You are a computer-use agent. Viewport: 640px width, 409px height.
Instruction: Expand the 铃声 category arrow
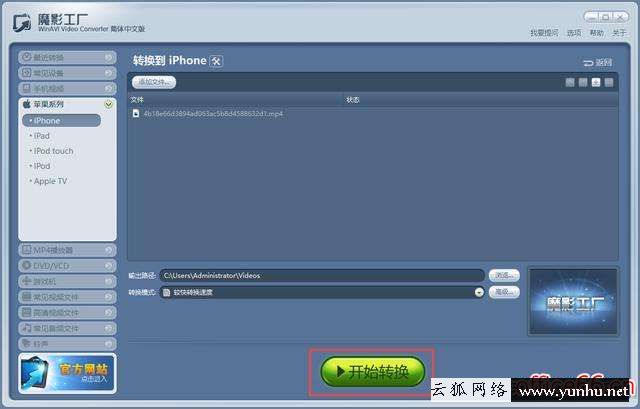click(109, 344)
